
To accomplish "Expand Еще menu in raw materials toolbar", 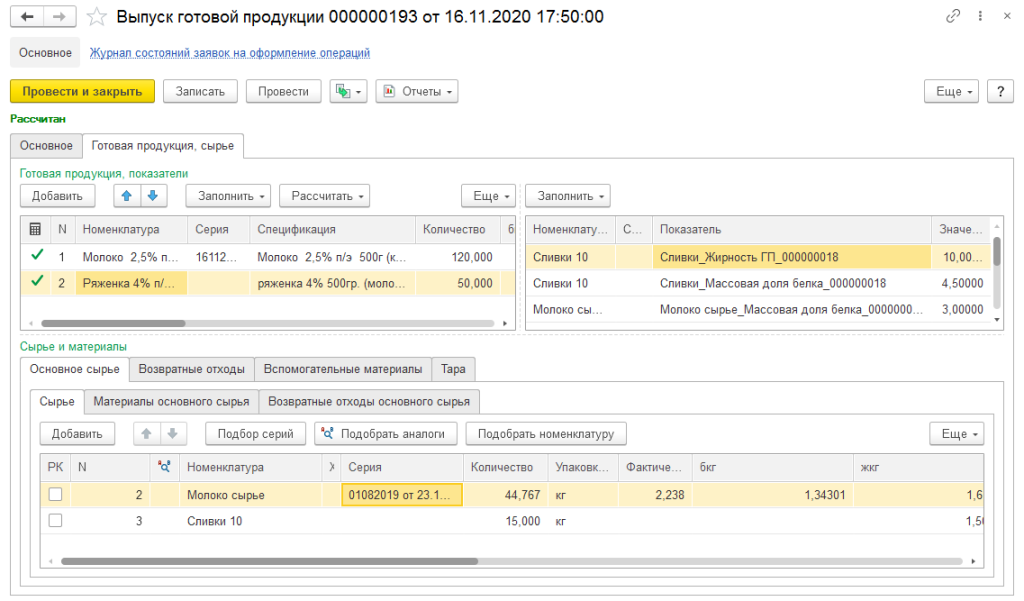I will [957, 433].
